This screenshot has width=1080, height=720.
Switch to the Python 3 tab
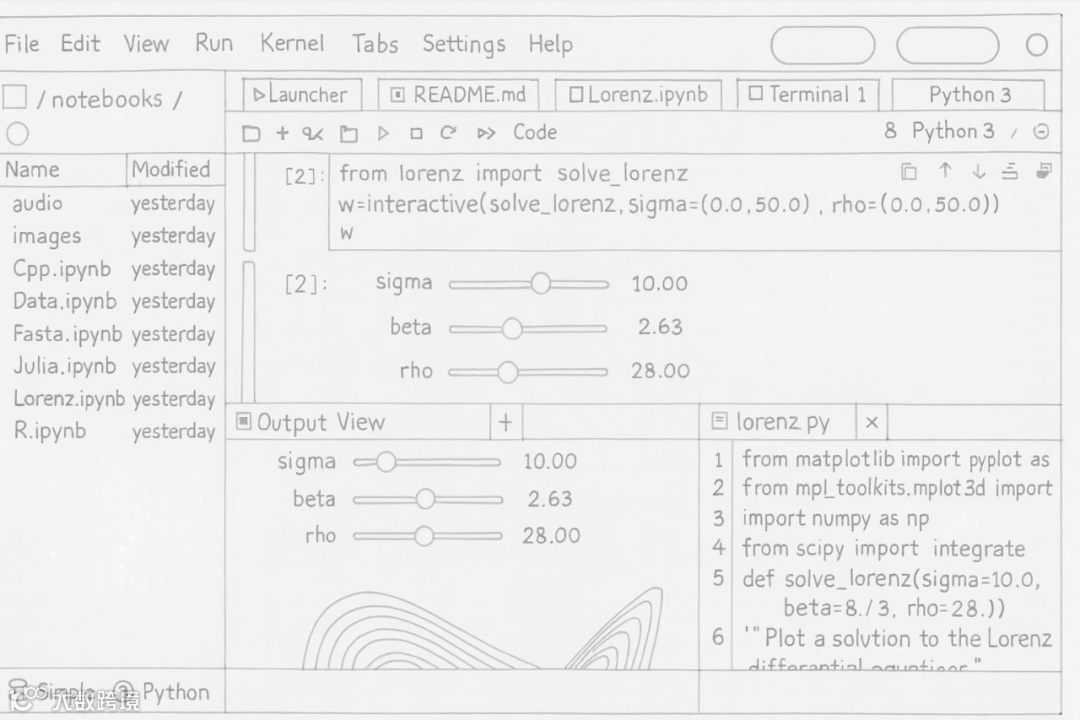point(968,94)
